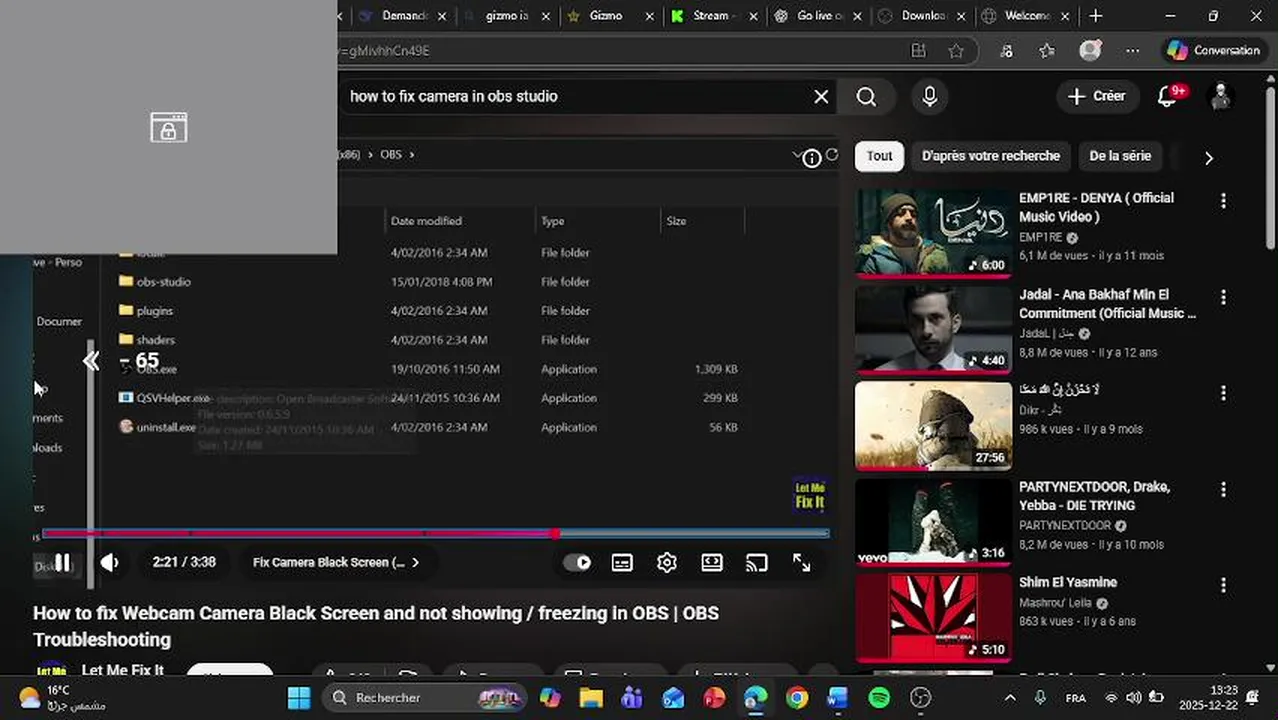Click the video info 'i' icon

click(x=812, y=158)
